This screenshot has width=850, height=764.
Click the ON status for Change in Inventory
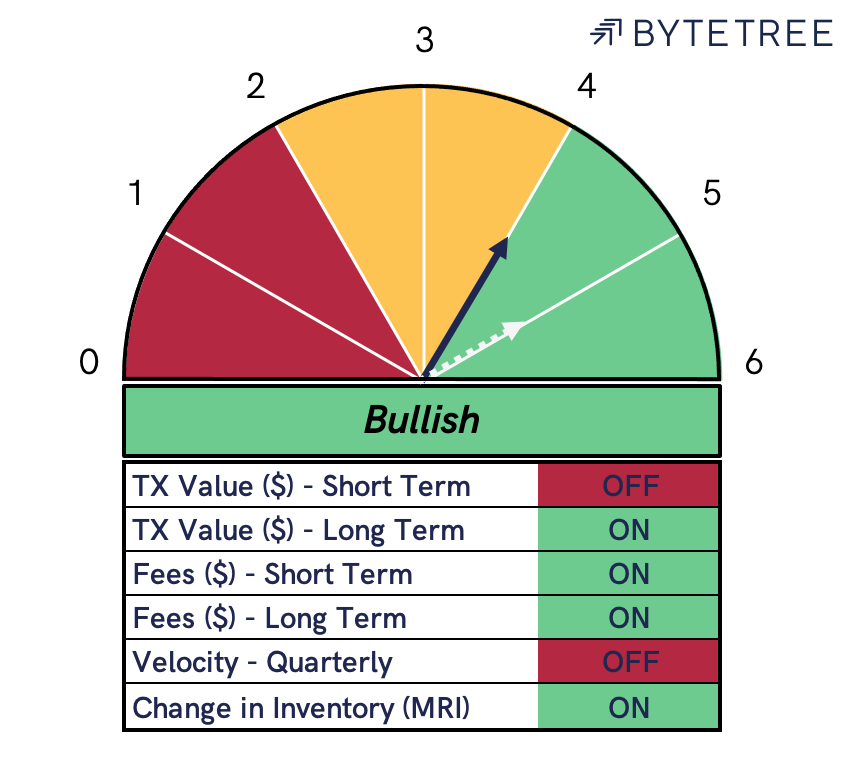coord(629,707)
